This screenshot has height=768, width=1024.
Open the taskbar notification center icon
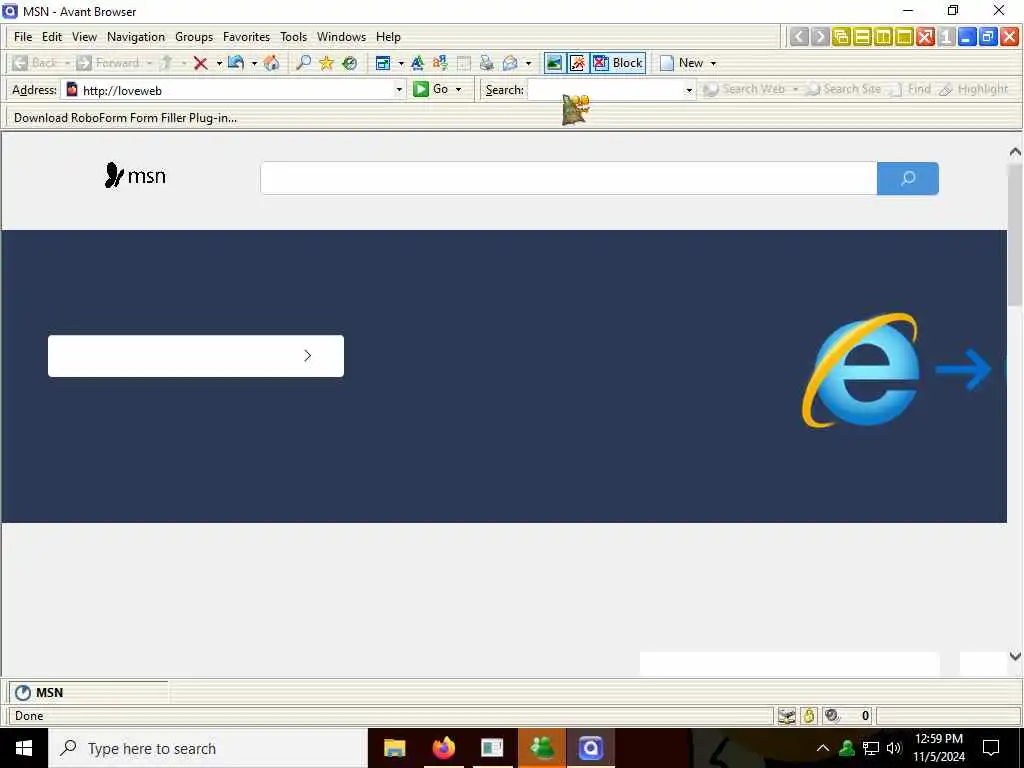tap(991, 748)
